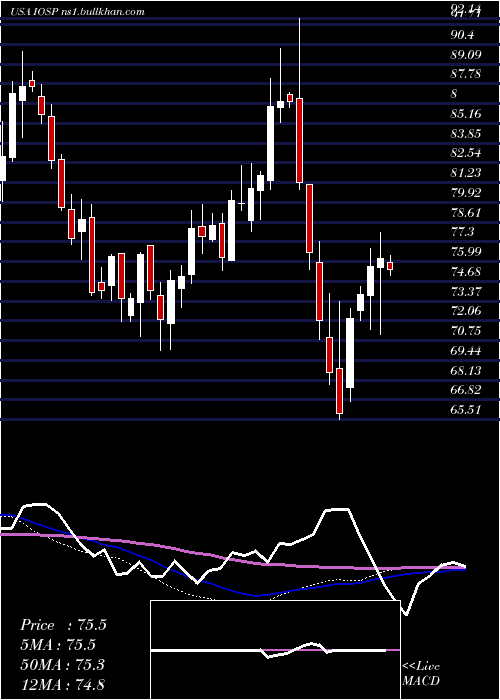The image size is (500, 700).
Task: Click the 5MA : 75.5 readout
Action: point(58,645)
